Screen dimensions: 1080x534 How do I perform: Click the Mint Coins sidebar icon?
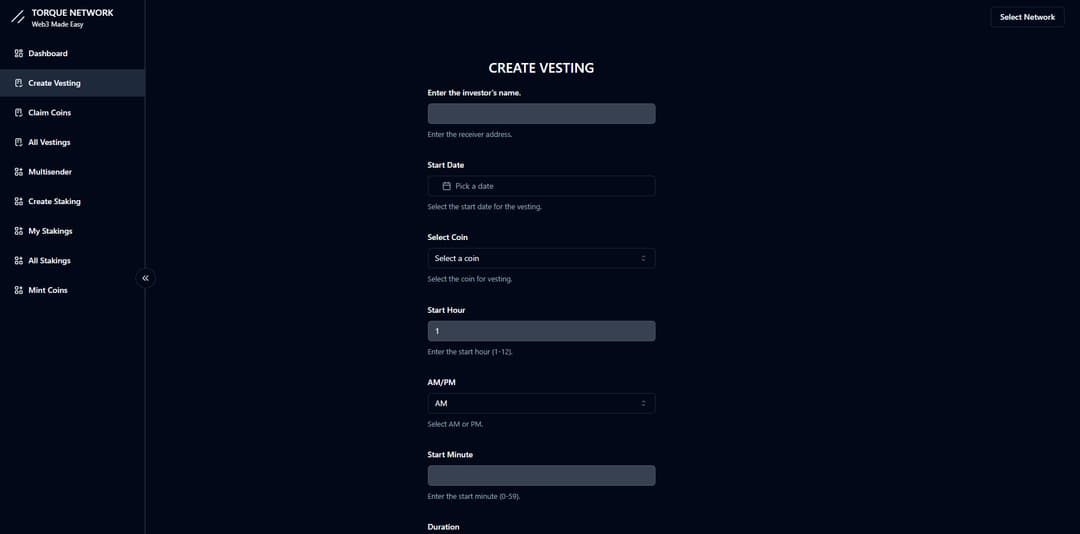19,290
